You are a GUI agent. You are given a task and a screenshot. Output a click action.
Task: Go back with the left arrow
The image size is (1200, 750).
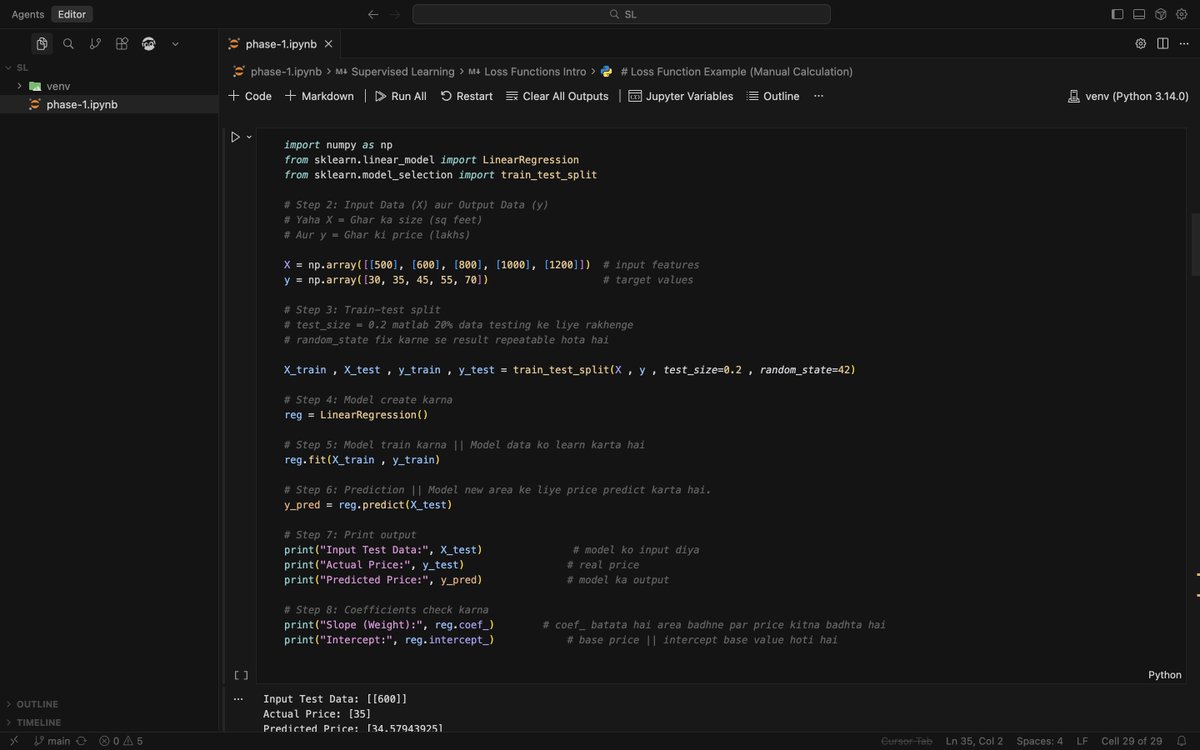(373, 14)
